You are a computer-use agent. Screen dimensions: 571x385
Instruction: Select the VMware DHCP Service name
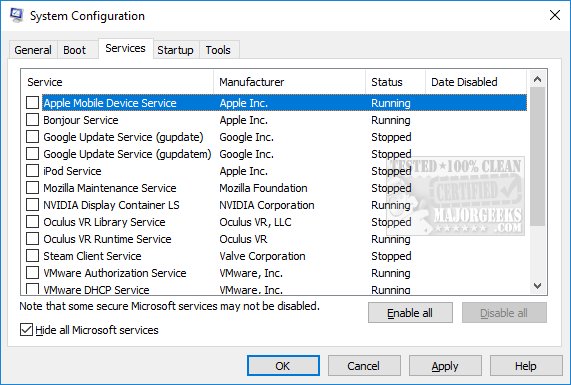point(97,290)
